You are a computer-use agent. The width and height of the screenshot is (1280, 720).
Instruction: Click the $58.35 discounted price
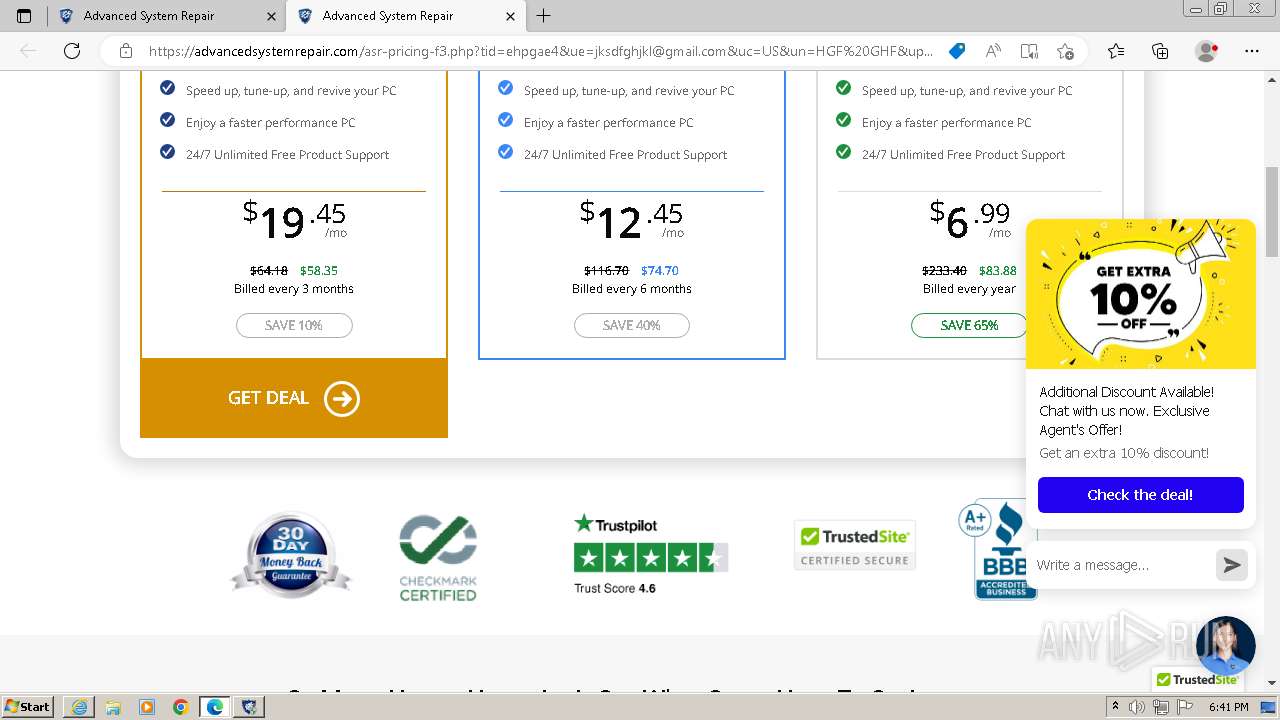[x=319, y=270]
